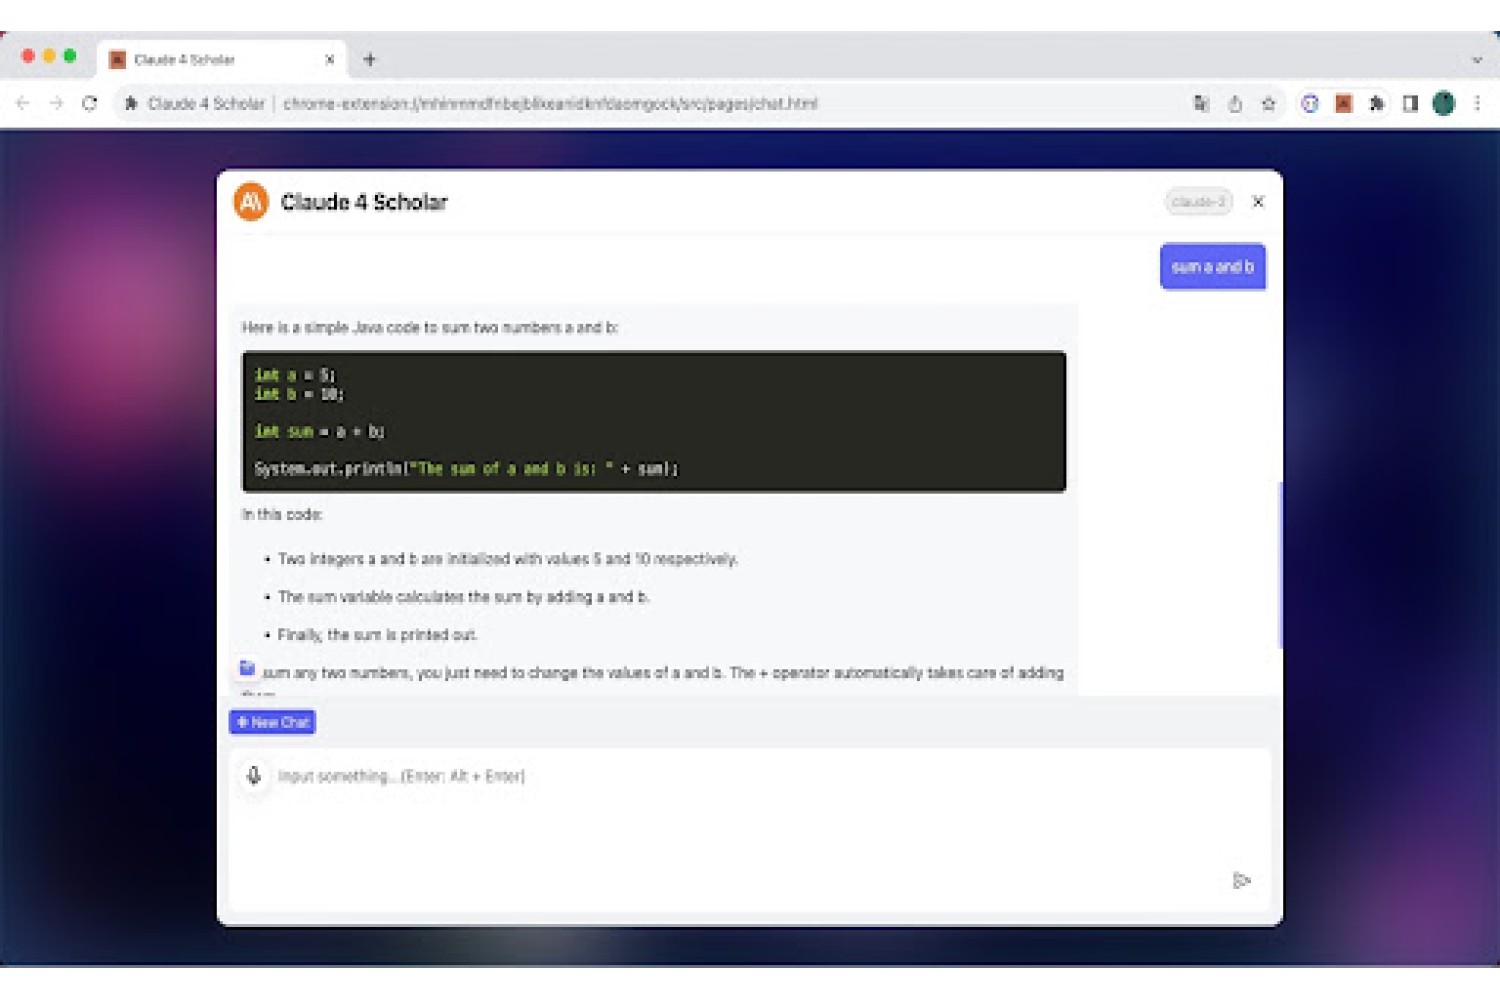
Task: Click the translate page icon in address bar
Action: [x=1201, y=103]
